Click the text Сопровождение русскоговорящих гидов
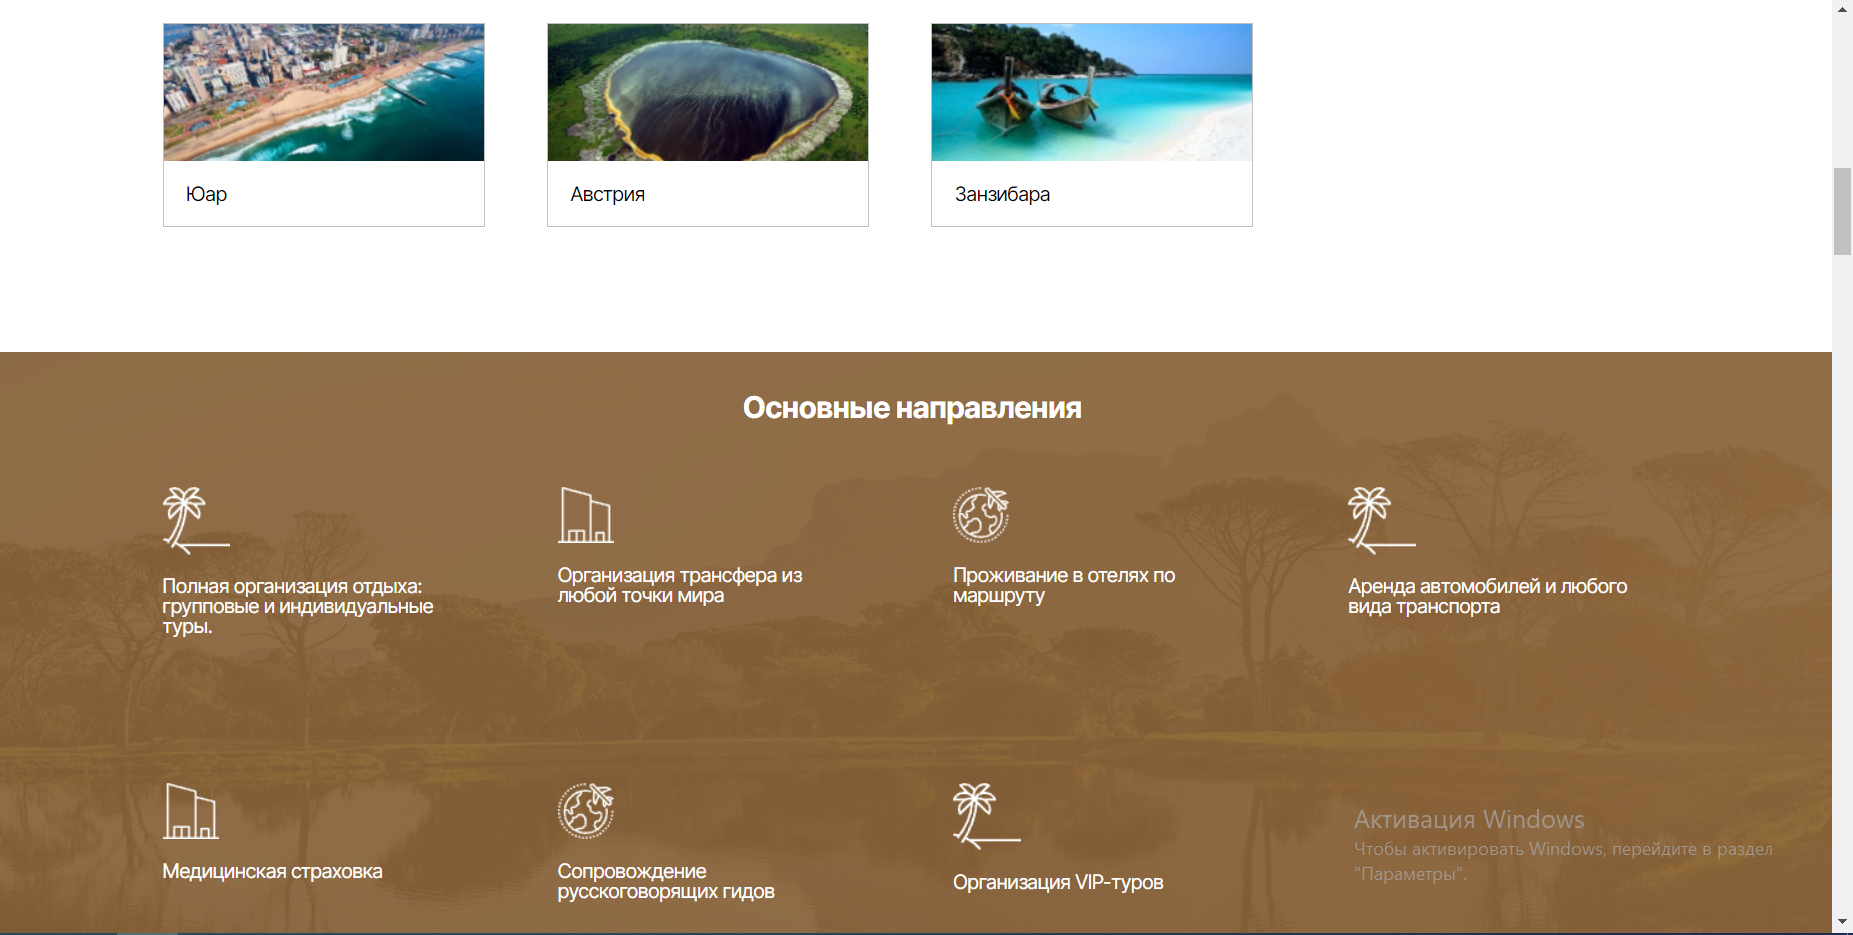This screenshot has height=935, width=1853. [666, 881]
